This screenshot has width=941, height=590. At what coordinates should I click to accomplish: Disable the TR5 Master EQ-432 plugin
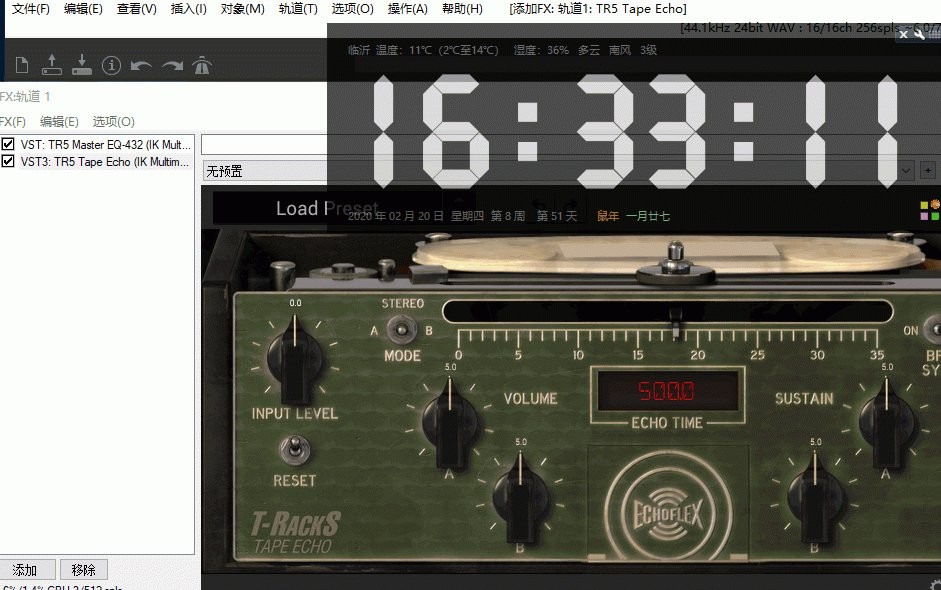(x=9, y=143)
